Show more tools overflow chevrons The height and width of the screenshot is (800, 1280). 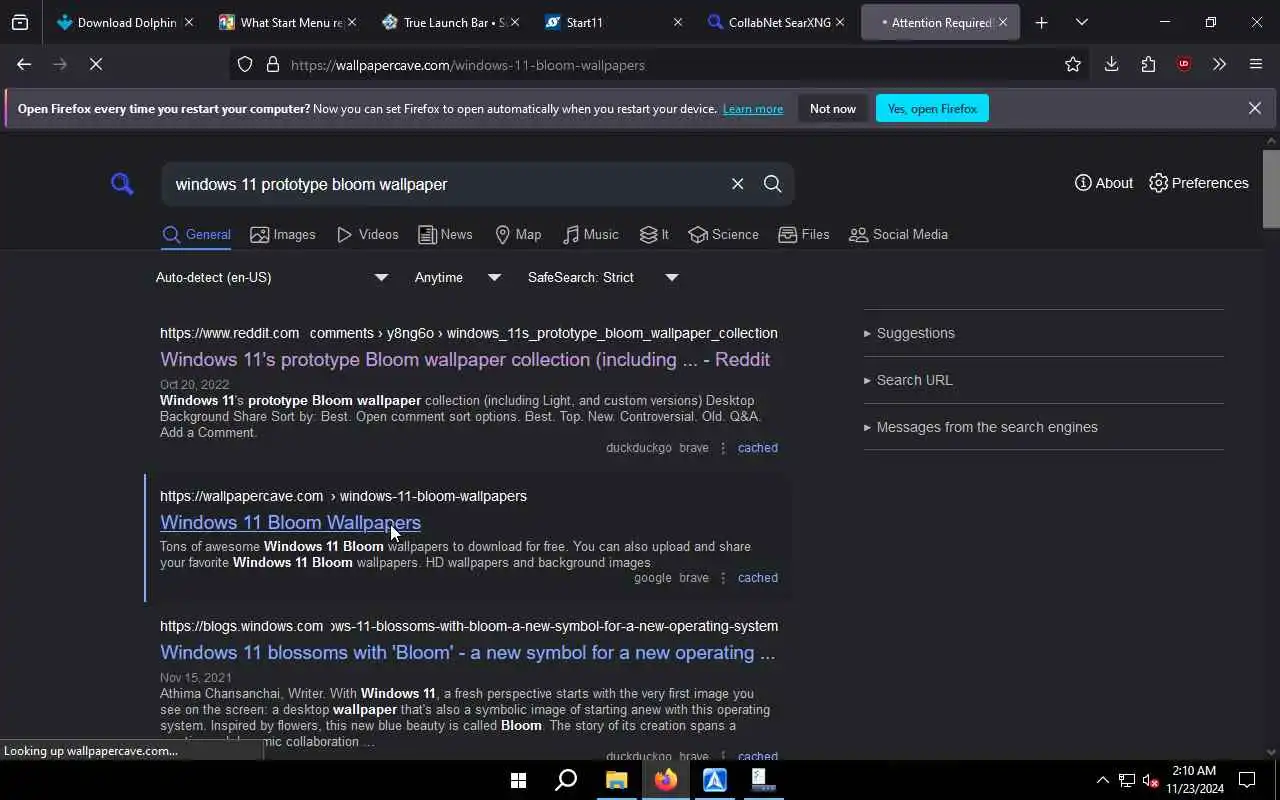(x=1219, y=64)
